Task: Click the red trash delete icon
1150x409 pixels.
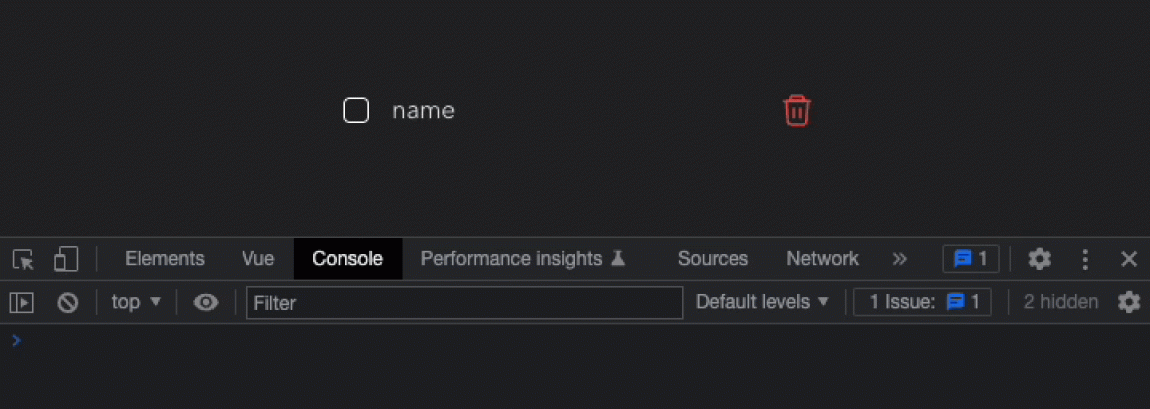Action: (796, 111)
